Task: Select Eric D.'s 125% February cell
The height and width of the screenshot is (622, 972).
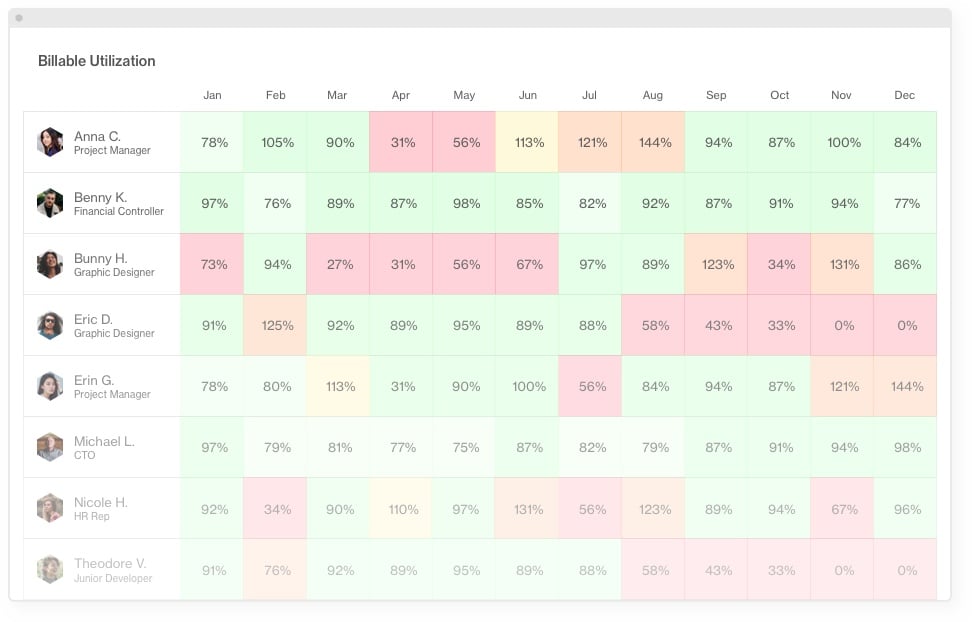Action: click(275, 326)
